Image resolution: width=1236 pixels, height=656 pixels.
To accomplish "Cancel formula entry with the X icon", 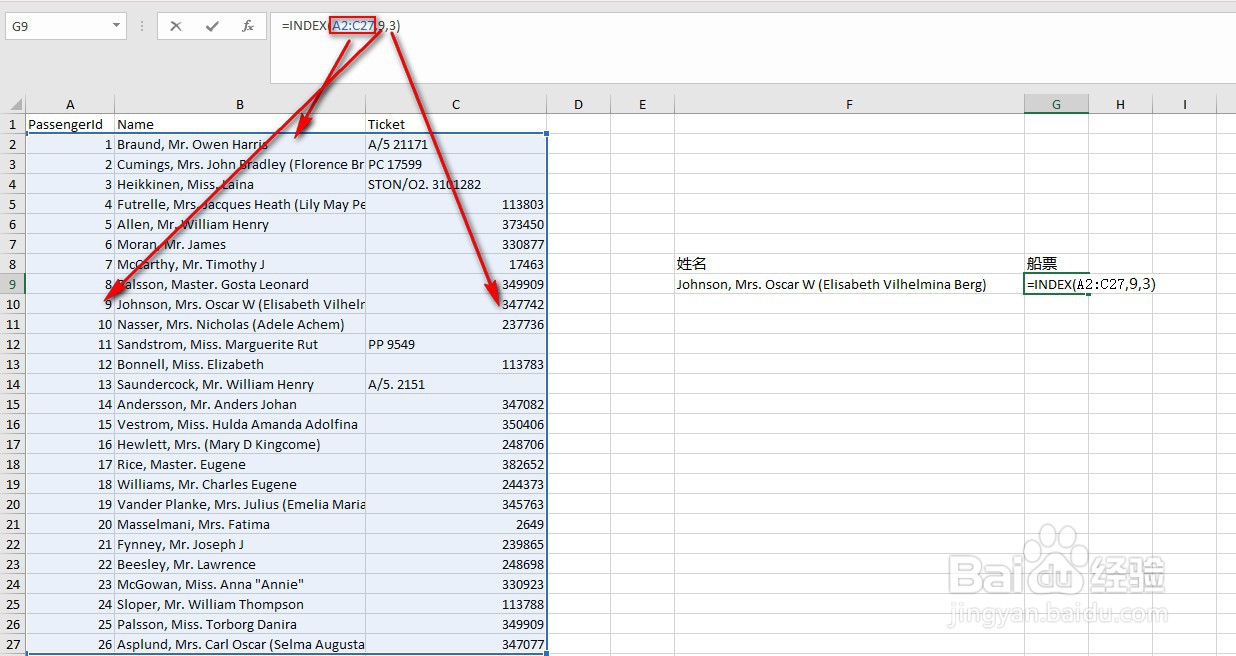I will [176, 26].
